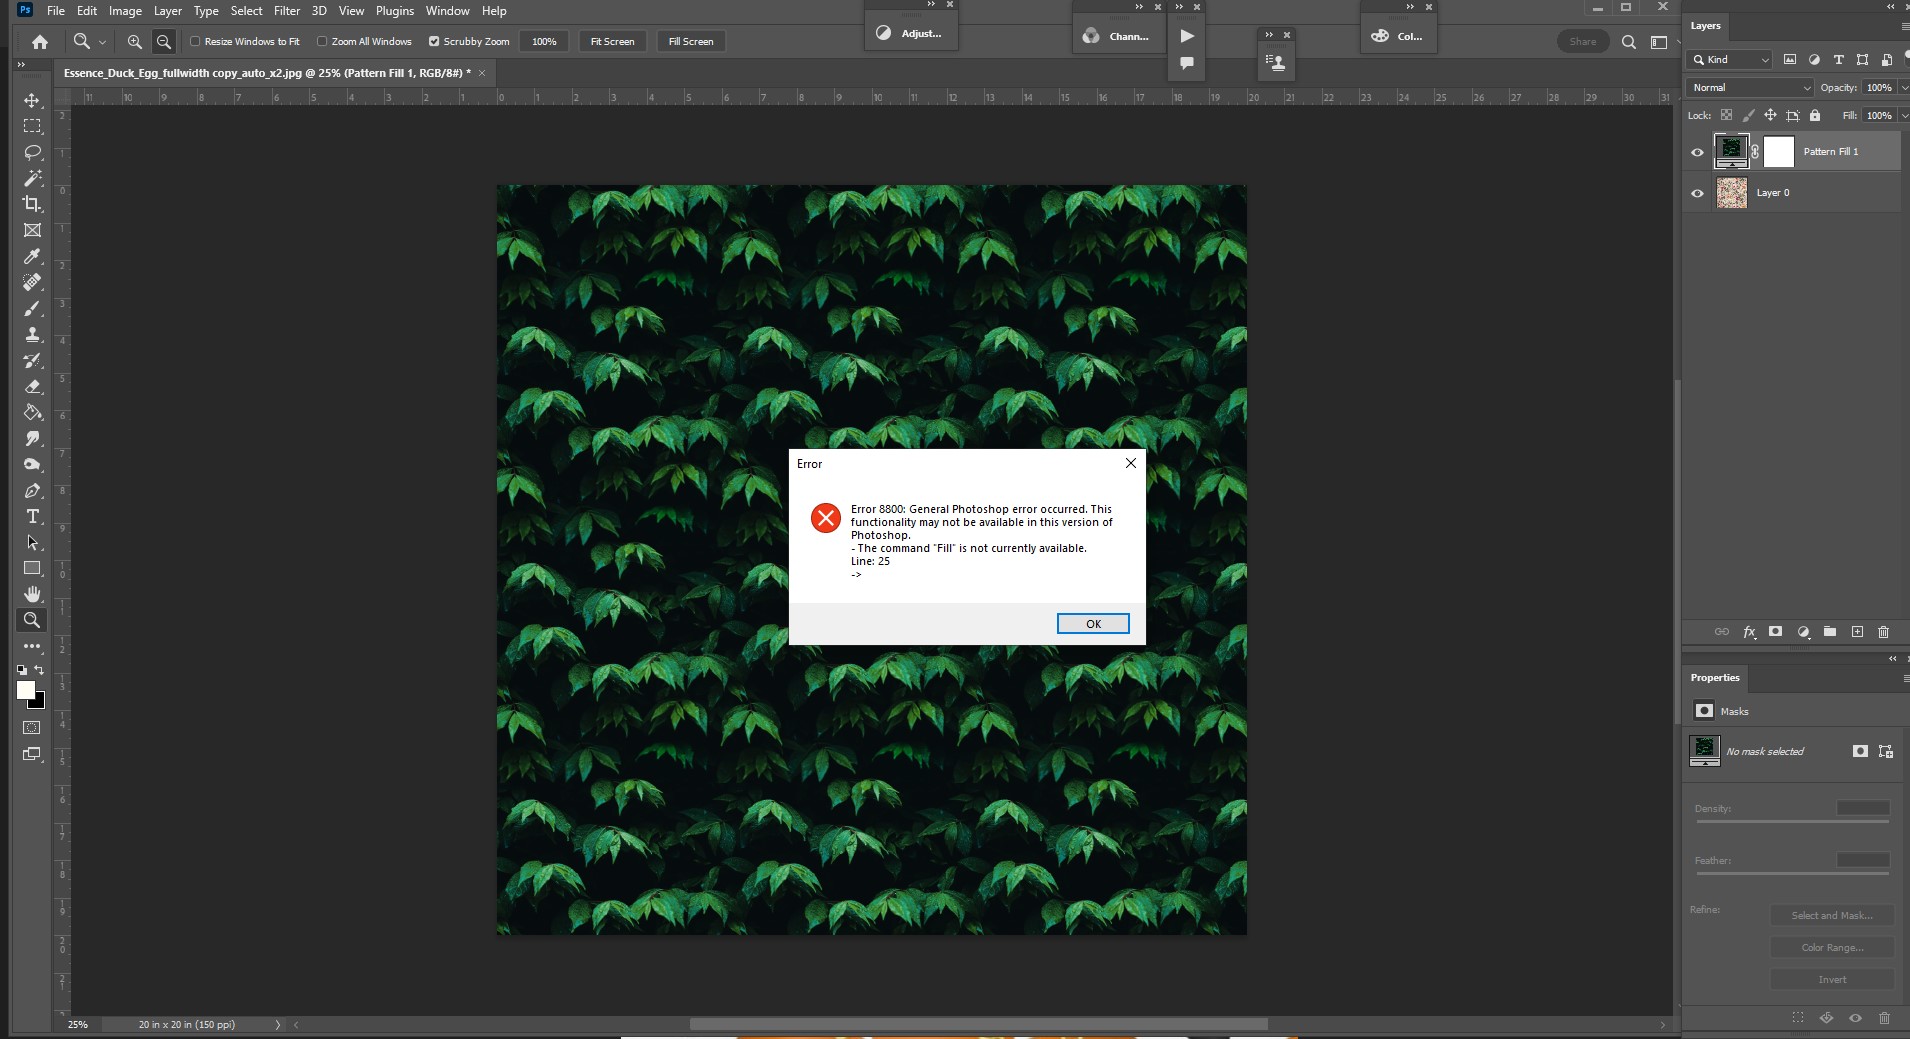Open the Kind filter dropdown
Viewport: 1910px width, 1039px height.
click(x=1729, y=60)
